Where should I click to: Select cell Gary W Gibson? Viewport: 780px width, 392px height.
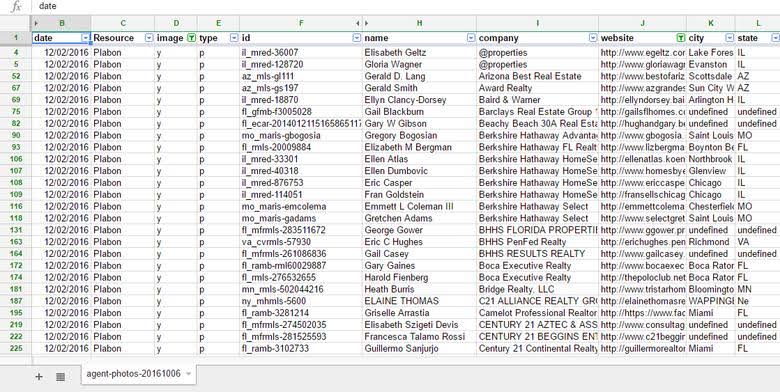(419, 123)
